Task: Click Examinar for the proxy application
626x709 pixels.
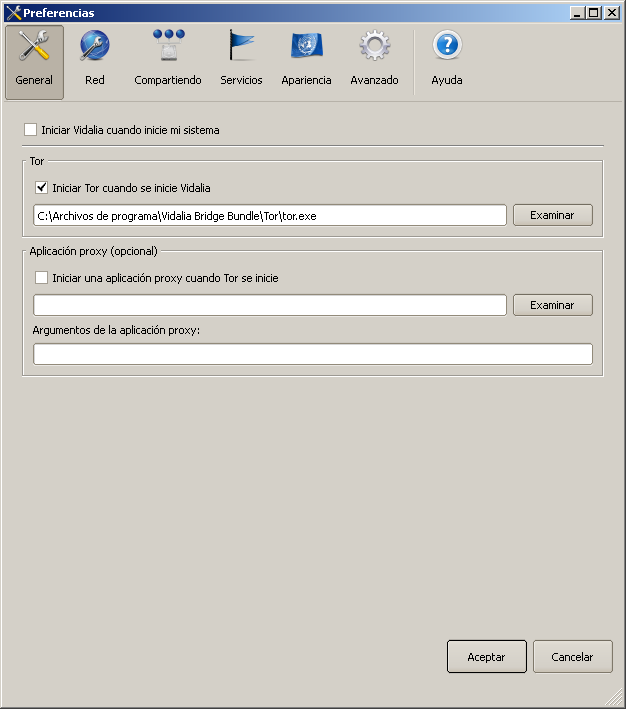Action: tap(553, 305)
